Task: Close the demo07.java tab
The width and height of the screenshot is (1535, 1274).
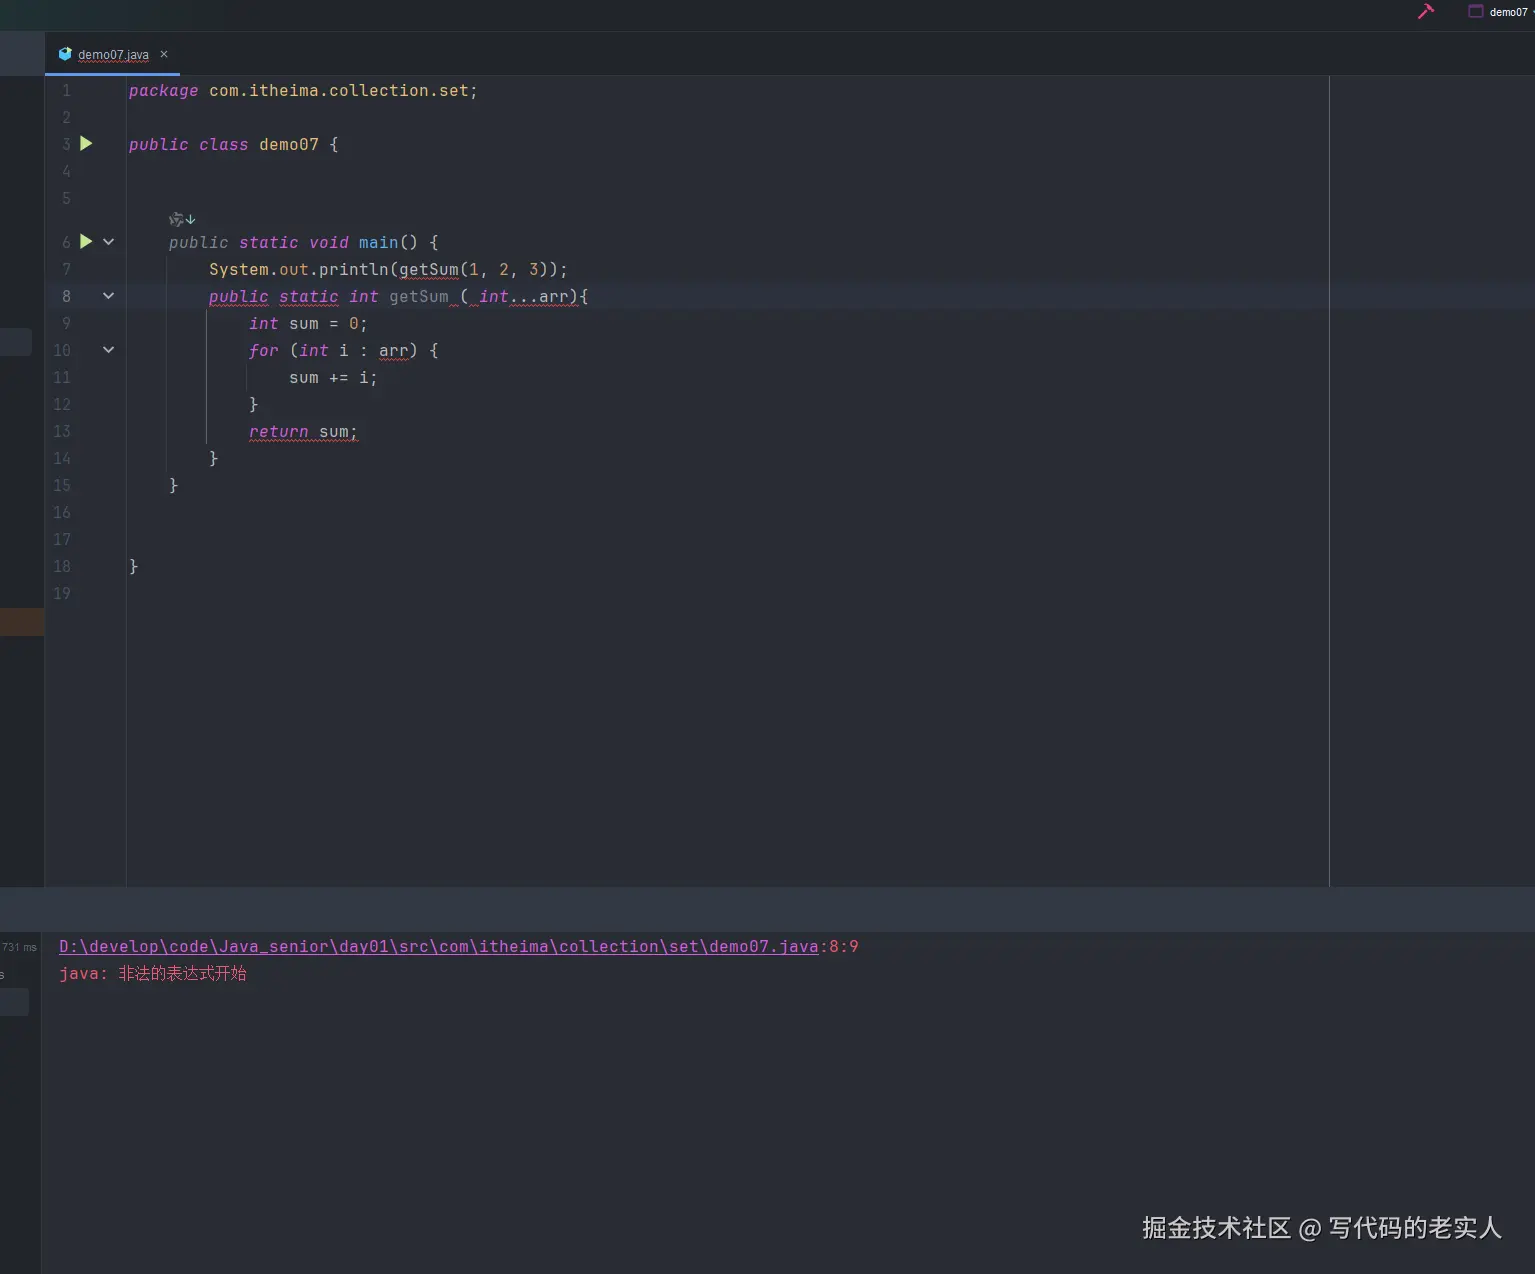Action: (x=164, y=54)
